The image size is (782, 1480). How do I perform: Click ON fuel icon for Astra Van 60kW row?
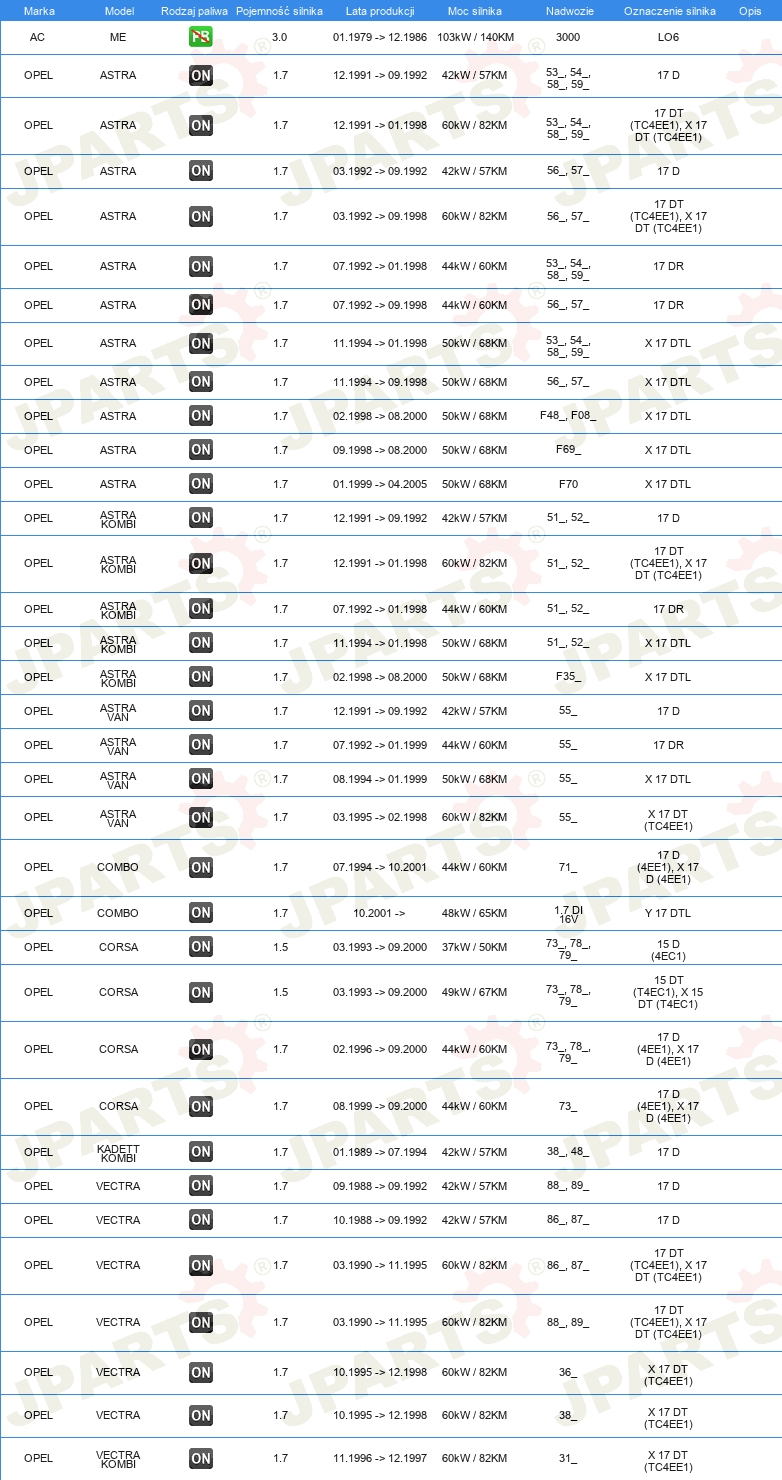(201, 818)
